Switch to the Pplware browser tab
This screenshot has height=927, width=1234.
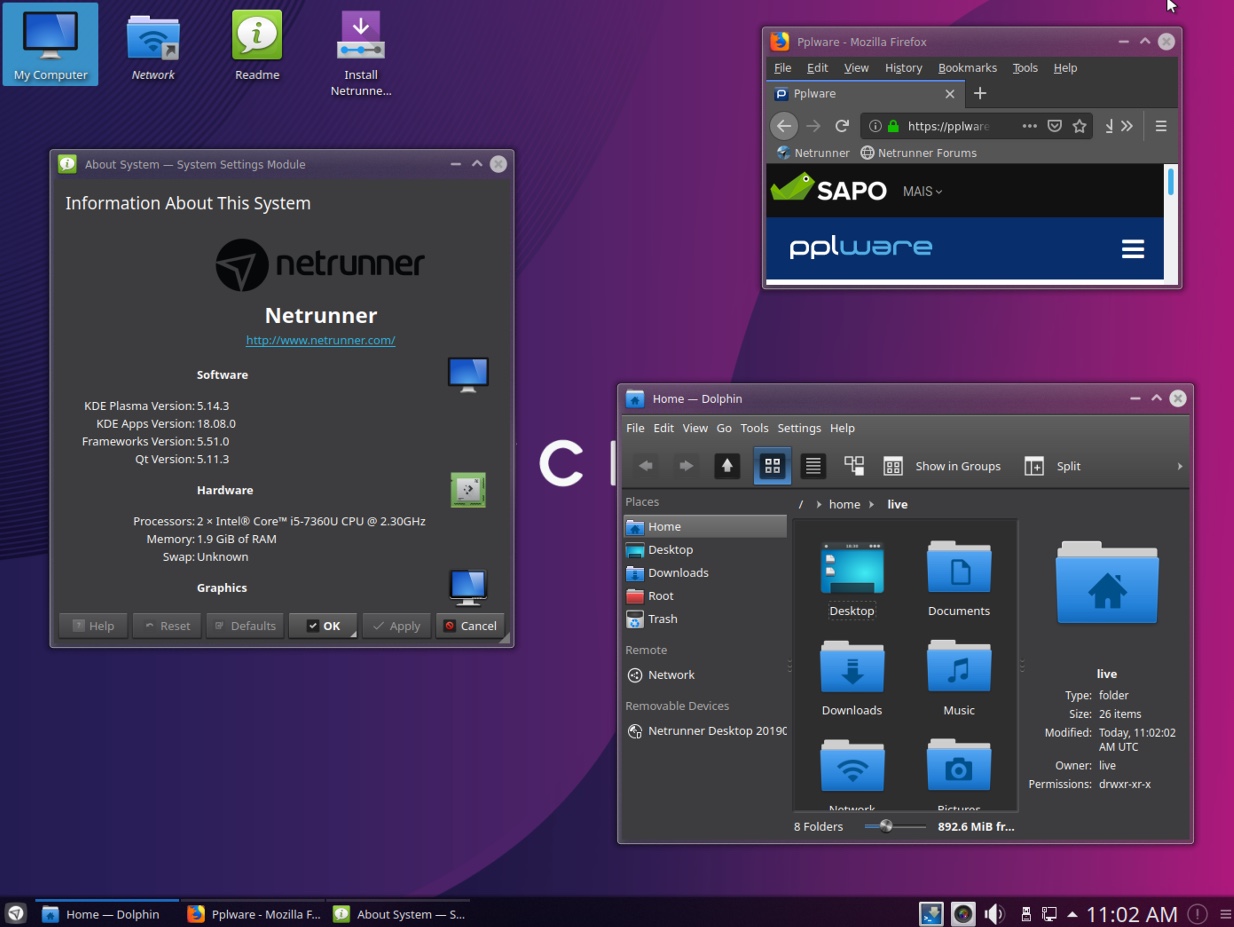pyautogui.click(x=860, y=93)
